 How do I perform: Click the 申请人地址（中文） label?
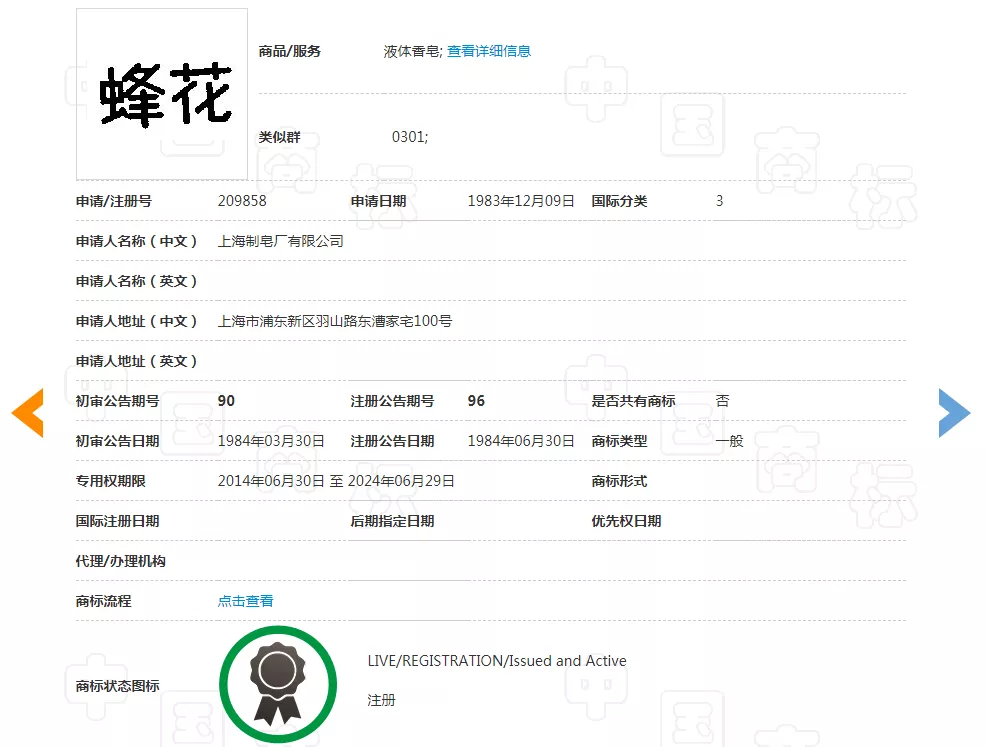137,321
